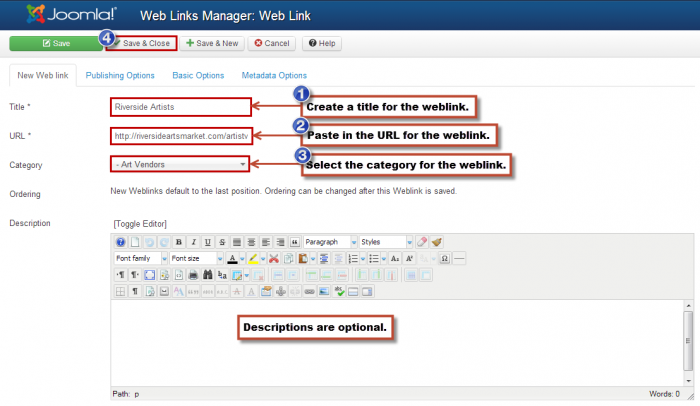Click the editor scrollbar down arrow
Image resolution: width=700 pixels, height=406 pixels.
click(688, 381)
